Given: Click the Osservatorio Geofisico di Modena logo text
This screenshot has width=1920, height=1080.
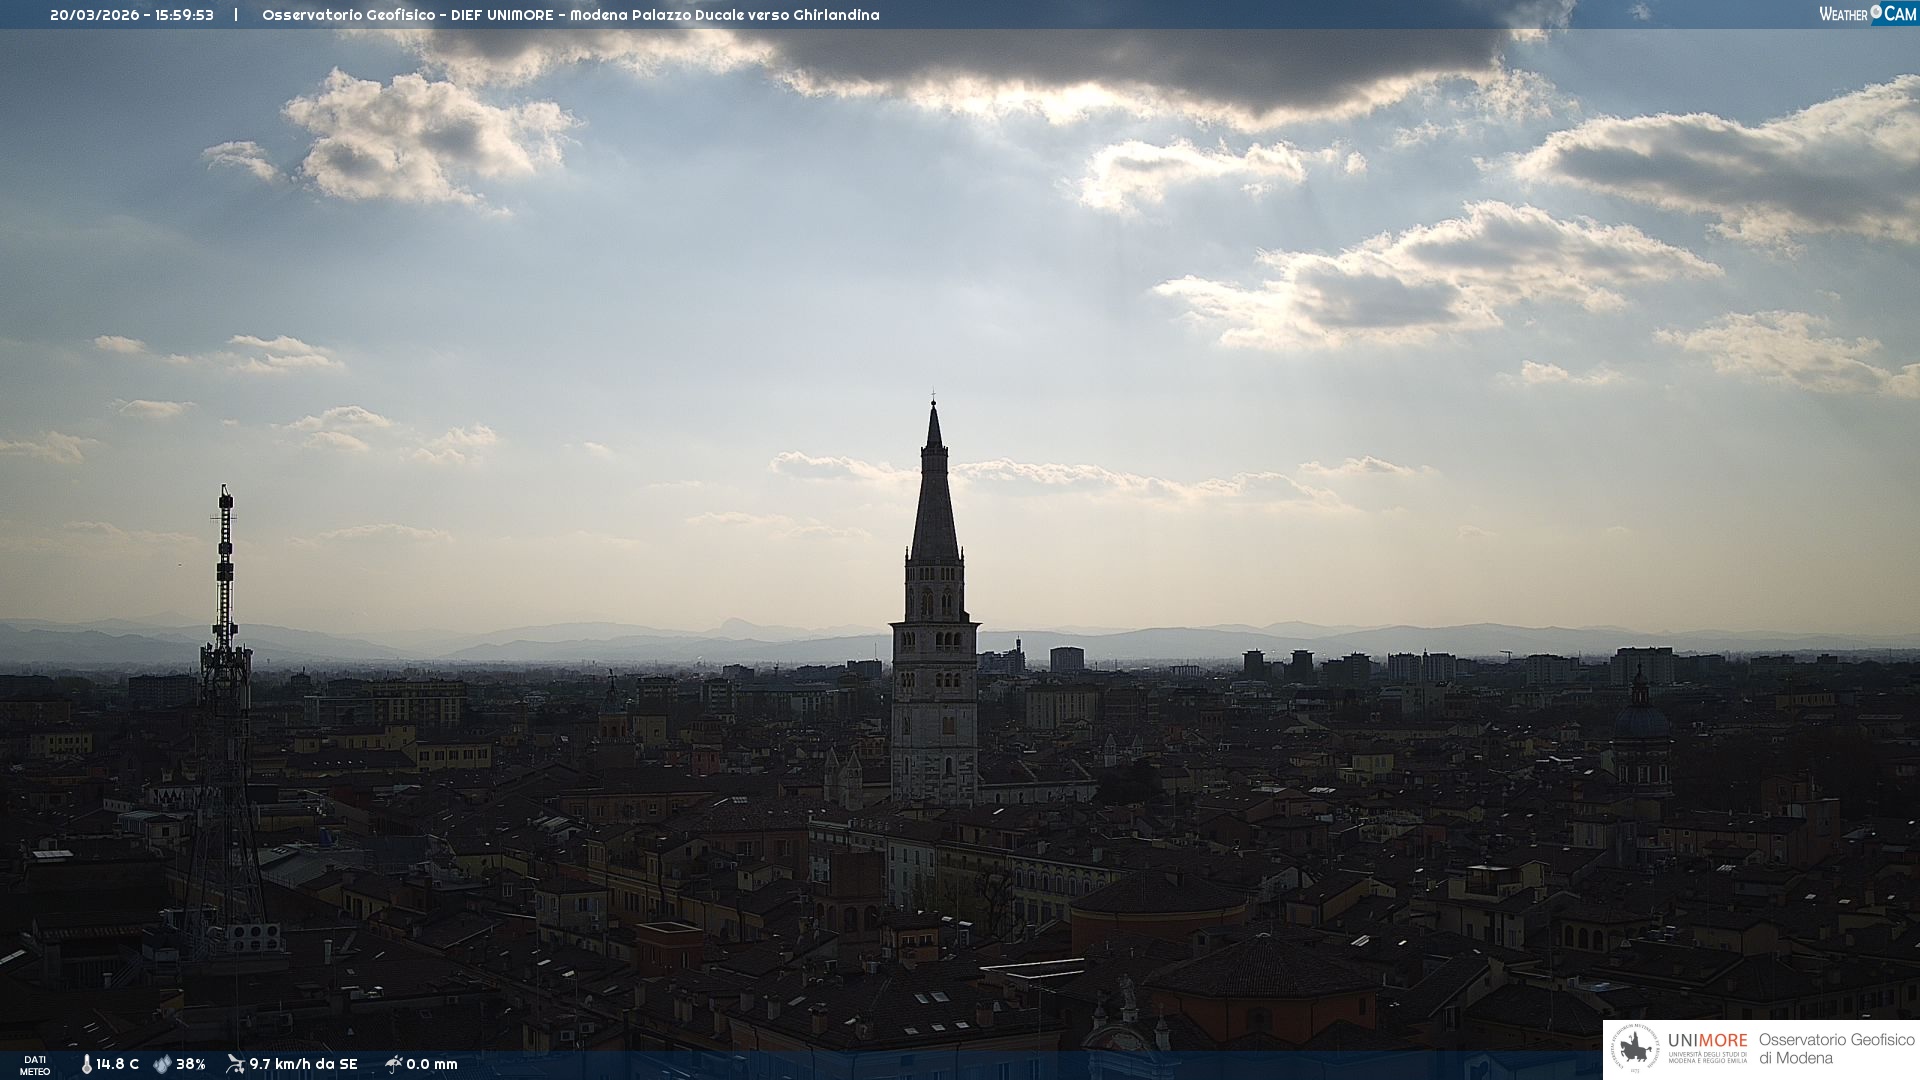Looking at the screenshot, I should (x=1836, y=1048).
